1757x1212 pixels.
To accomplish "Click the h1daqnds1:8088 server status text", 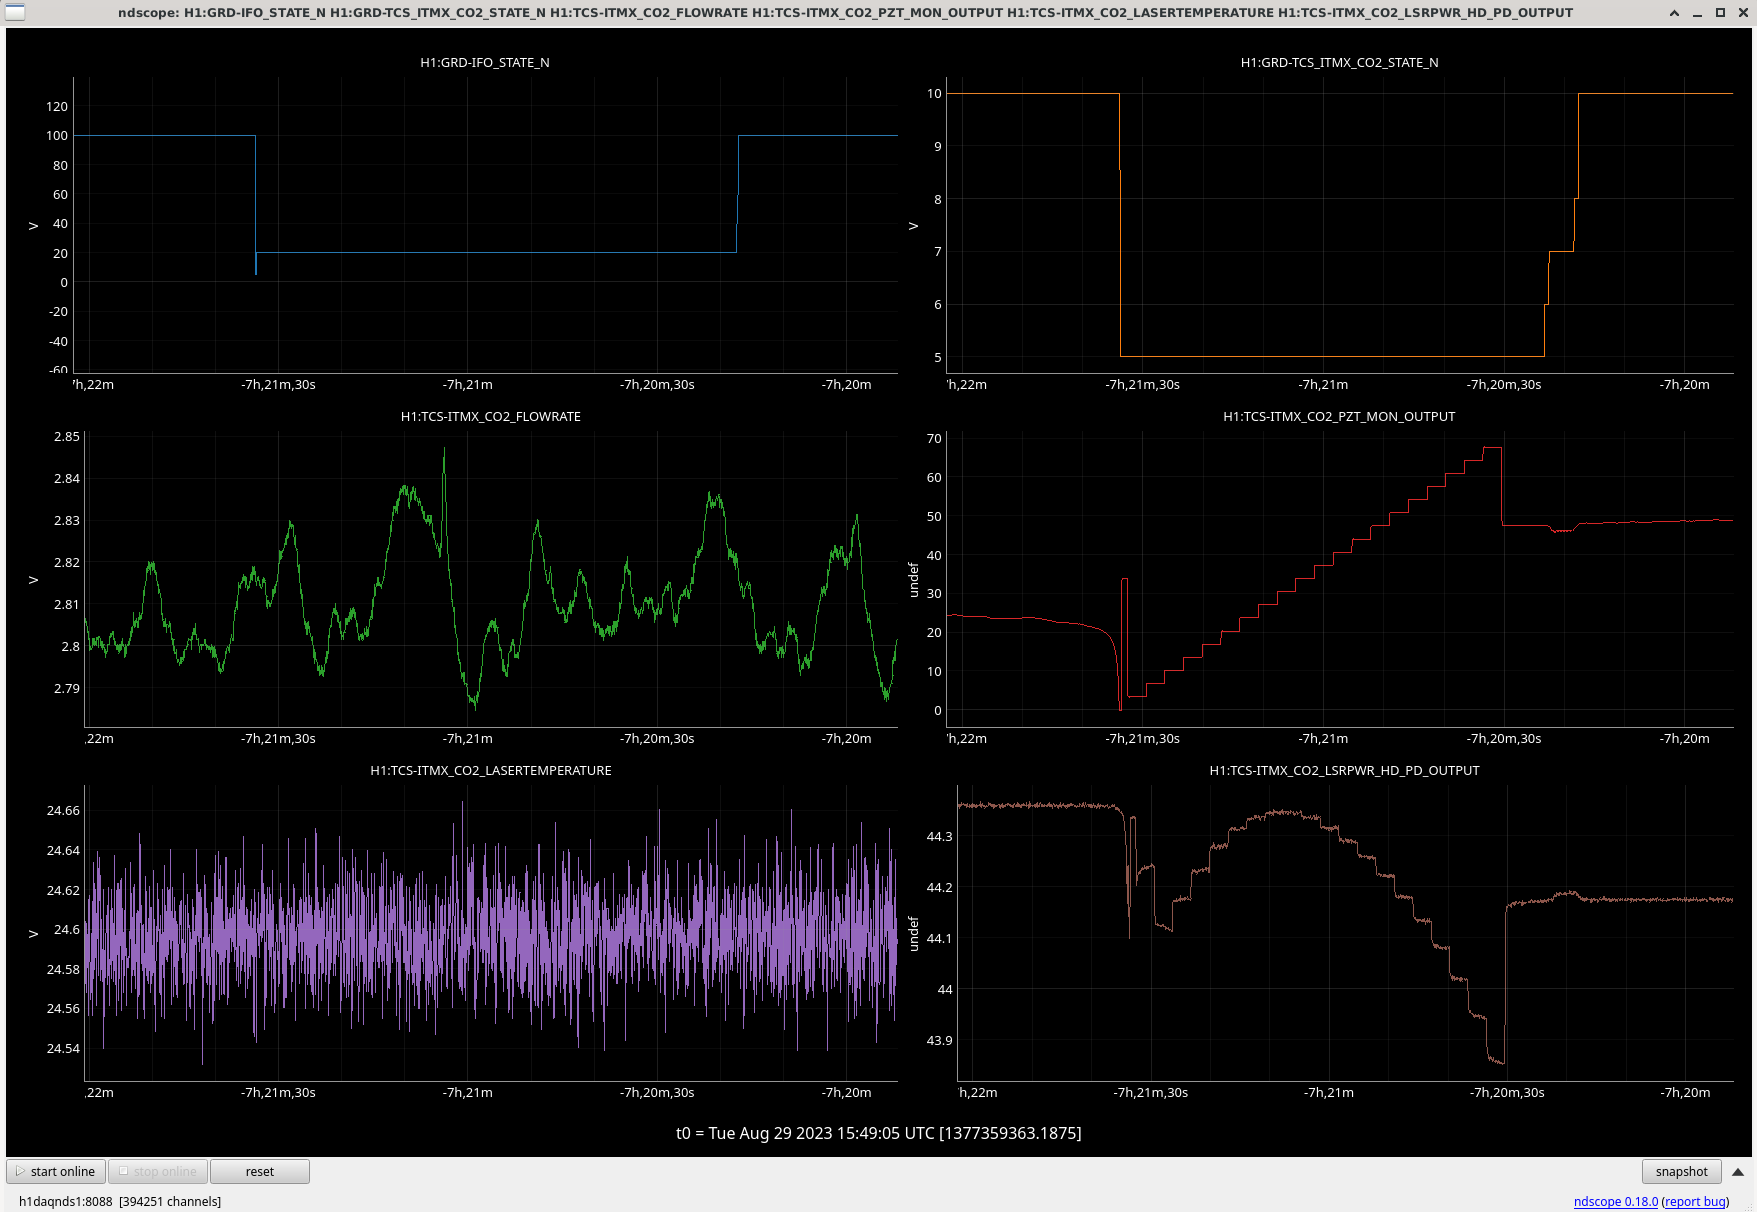I will tap(65, 1201).
